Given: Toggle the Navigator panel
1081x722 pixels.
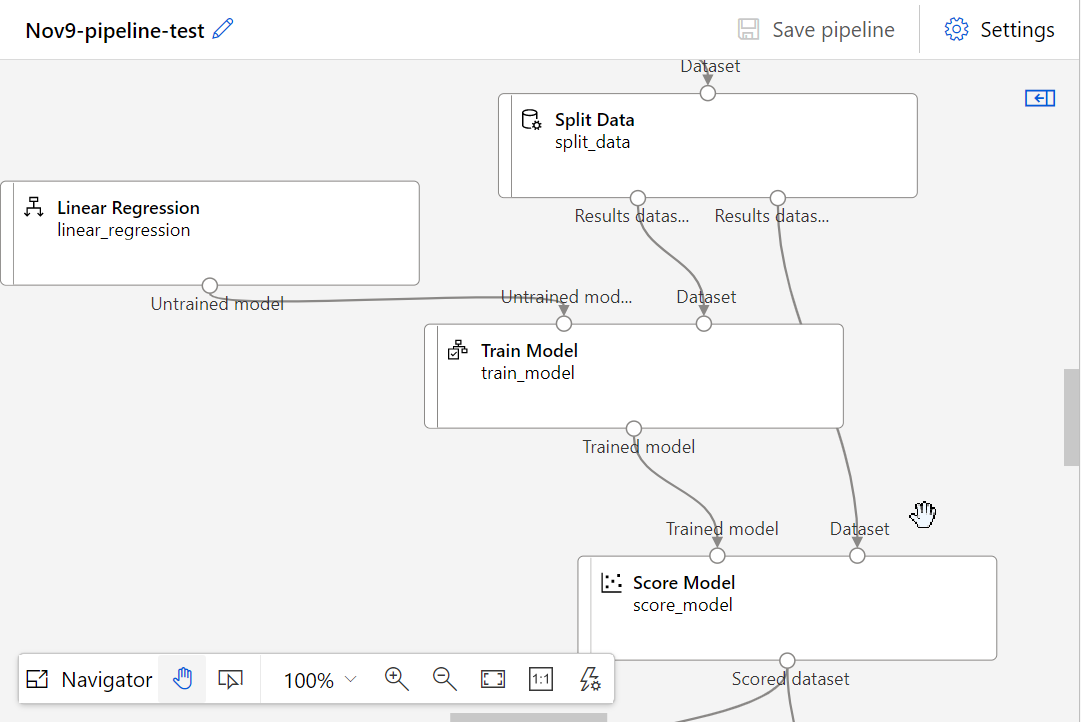Looking at the screenshot, I should tap(90, 680).
